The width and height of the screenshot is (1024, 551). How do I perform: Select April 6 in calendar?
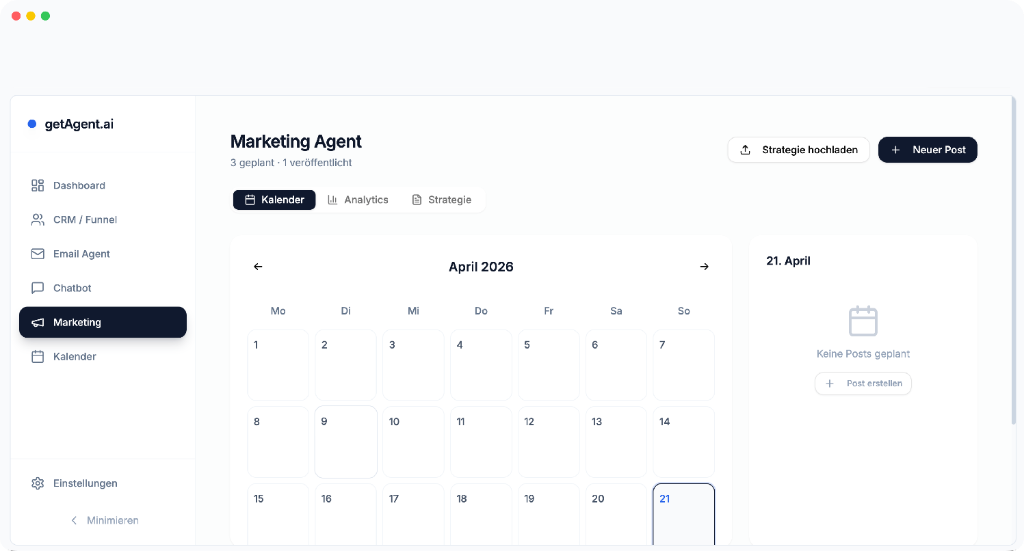[616, 365]
